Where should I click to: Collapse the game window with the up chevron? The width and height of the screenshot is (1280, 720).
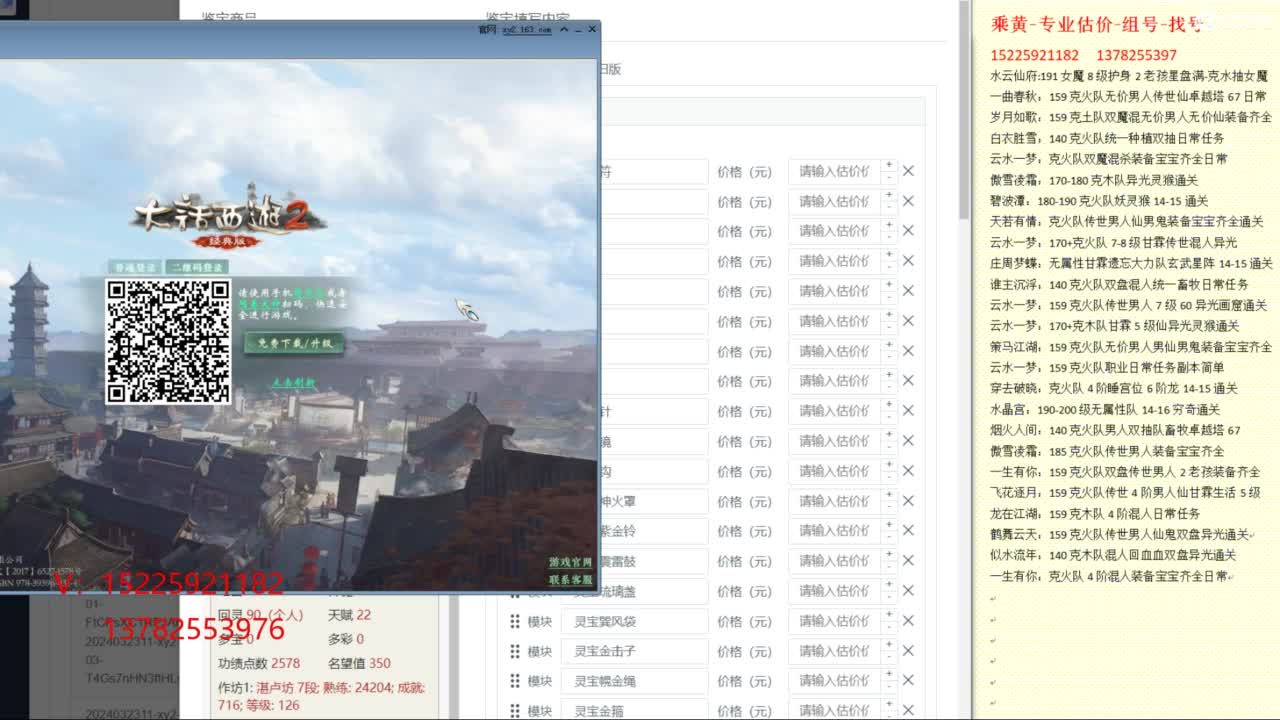[564, 30]
